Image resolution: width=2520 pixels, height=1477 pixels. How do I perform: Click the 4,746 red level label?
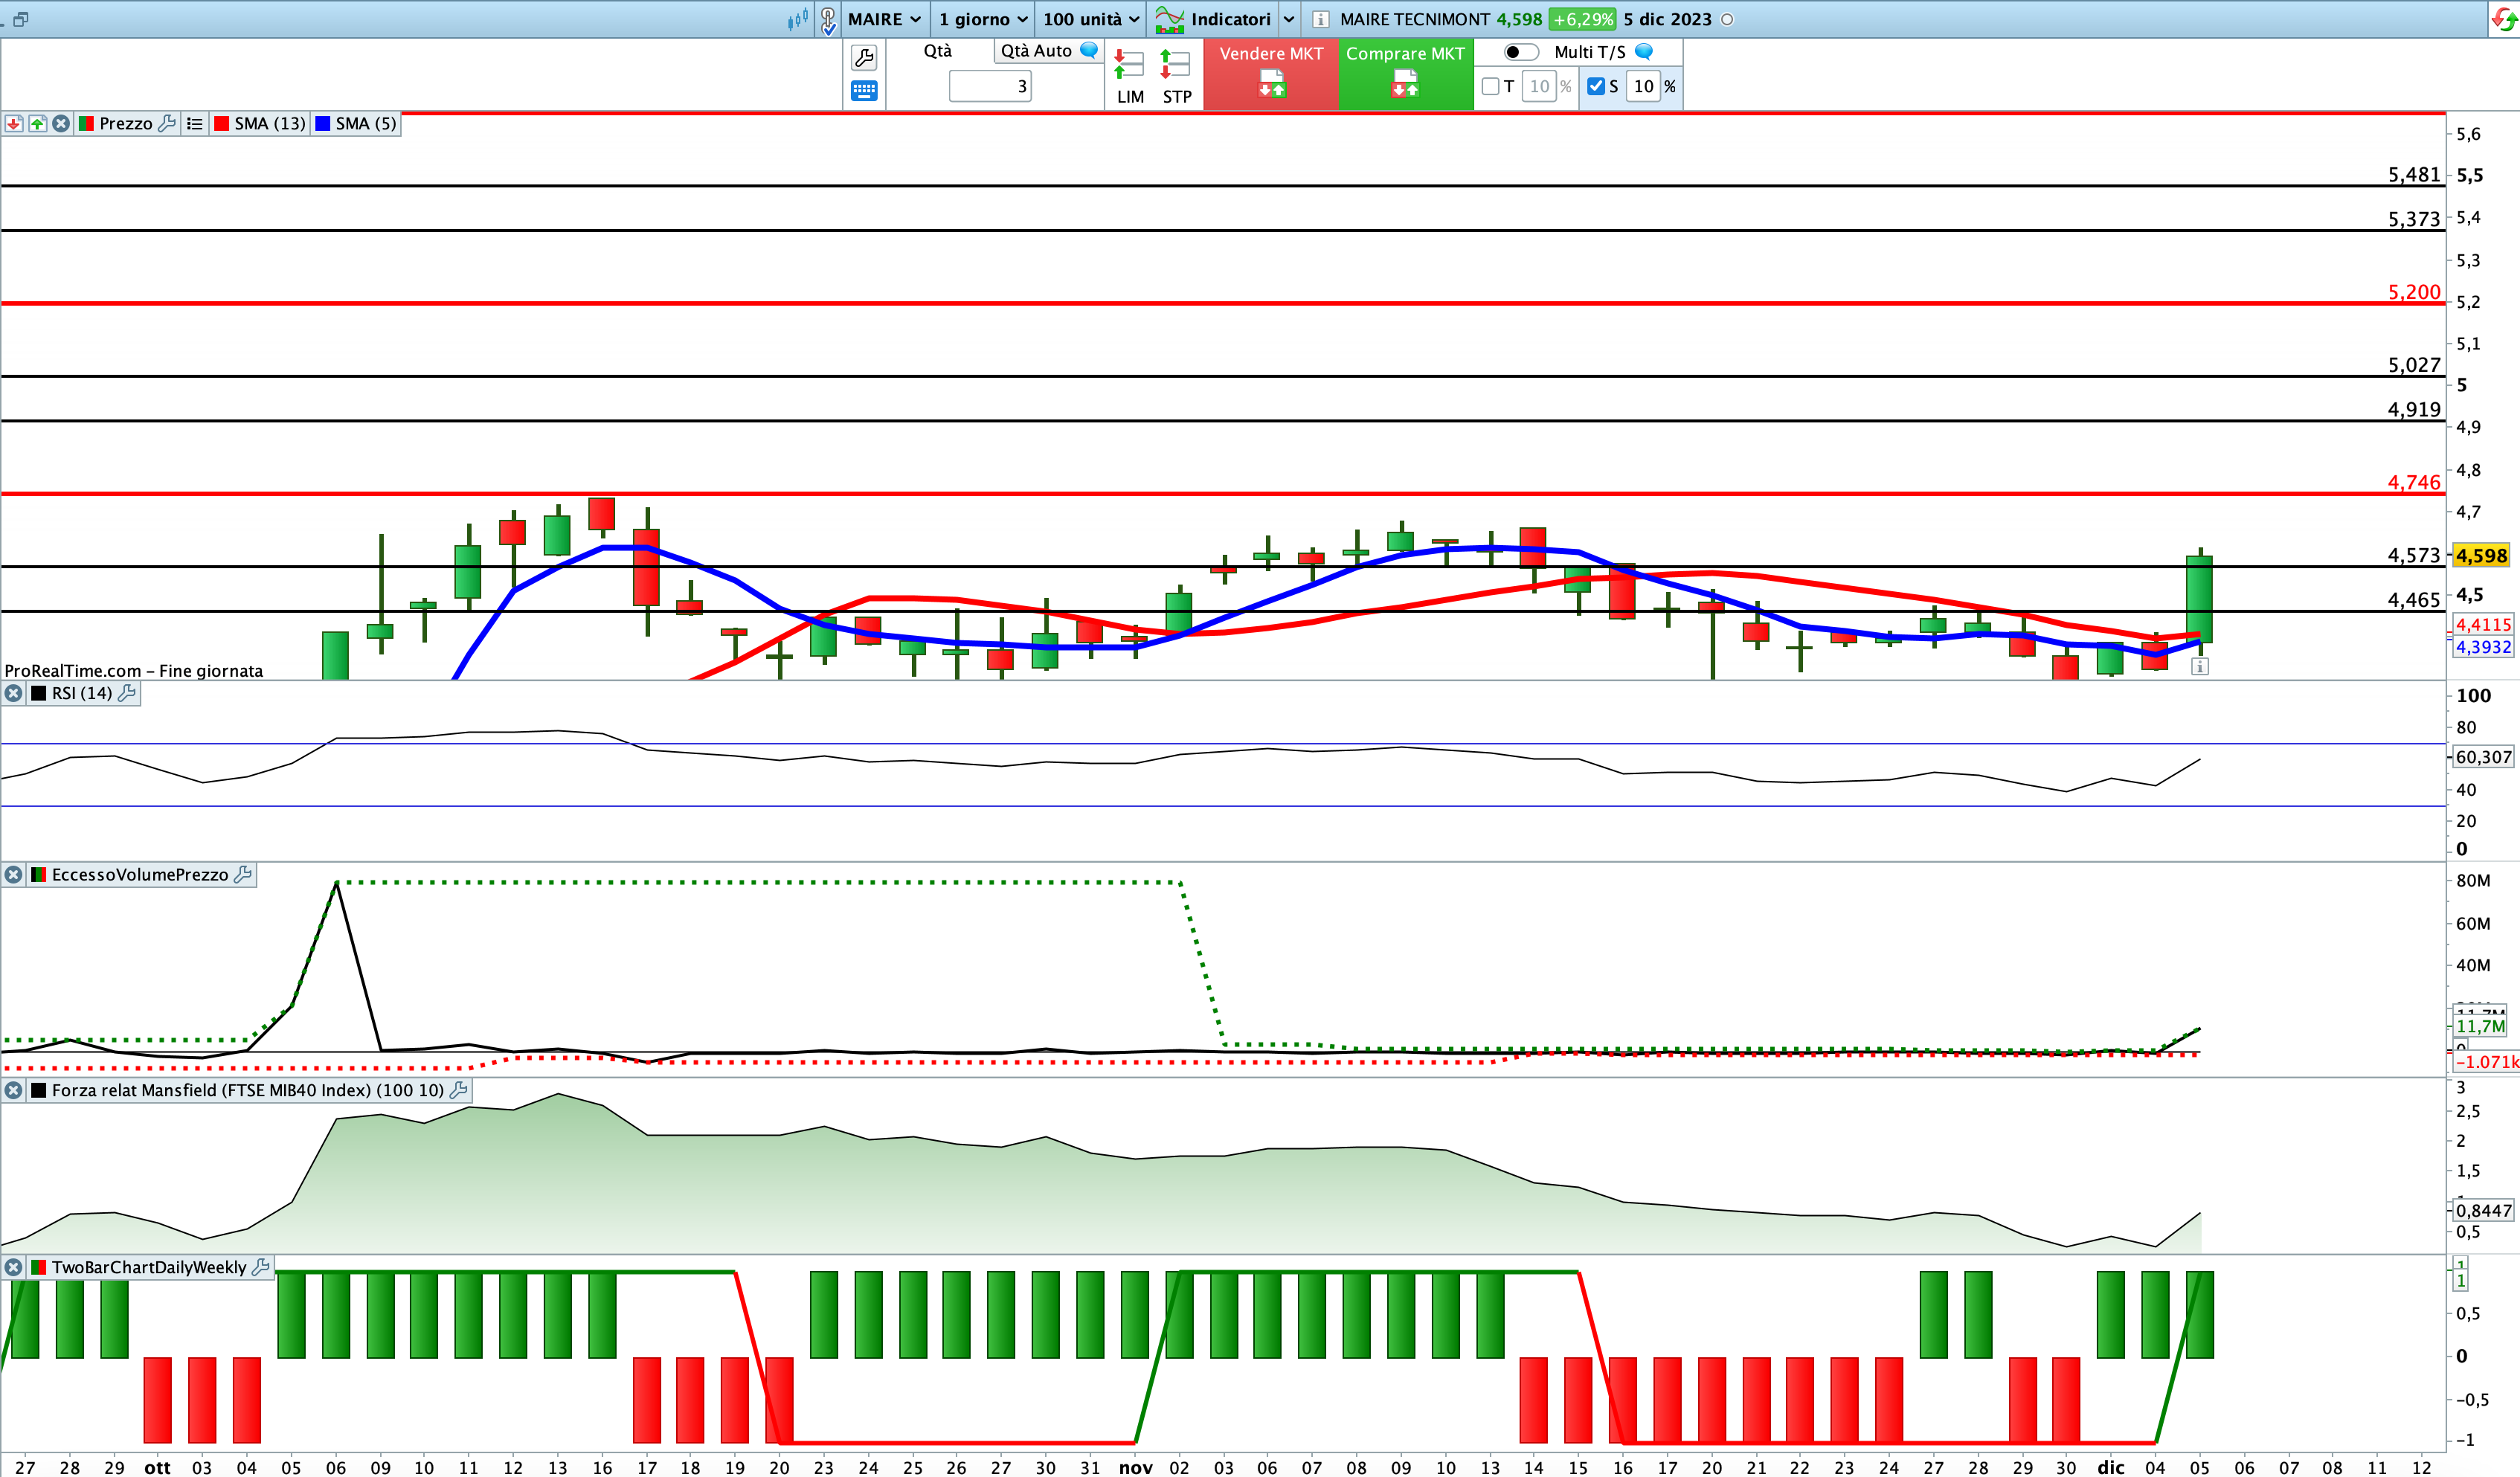click(2414, 482)
